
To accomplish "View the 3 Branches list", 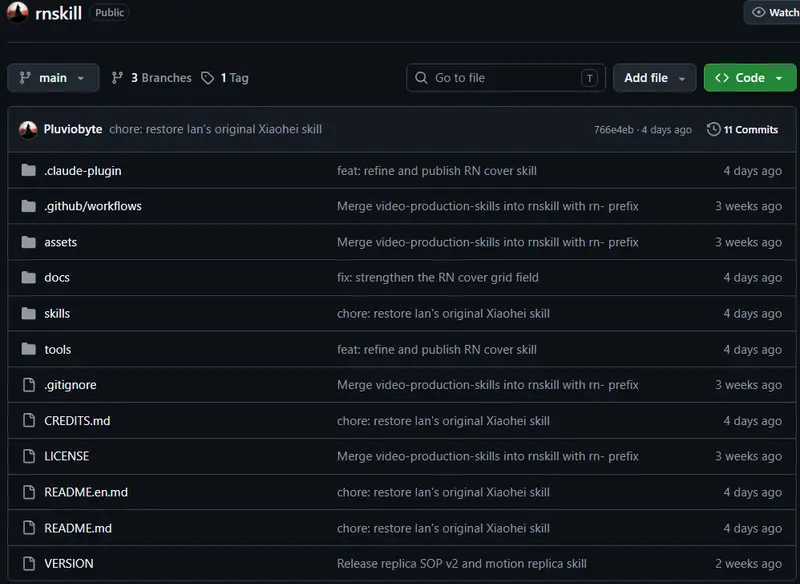I will coord(152,78).
